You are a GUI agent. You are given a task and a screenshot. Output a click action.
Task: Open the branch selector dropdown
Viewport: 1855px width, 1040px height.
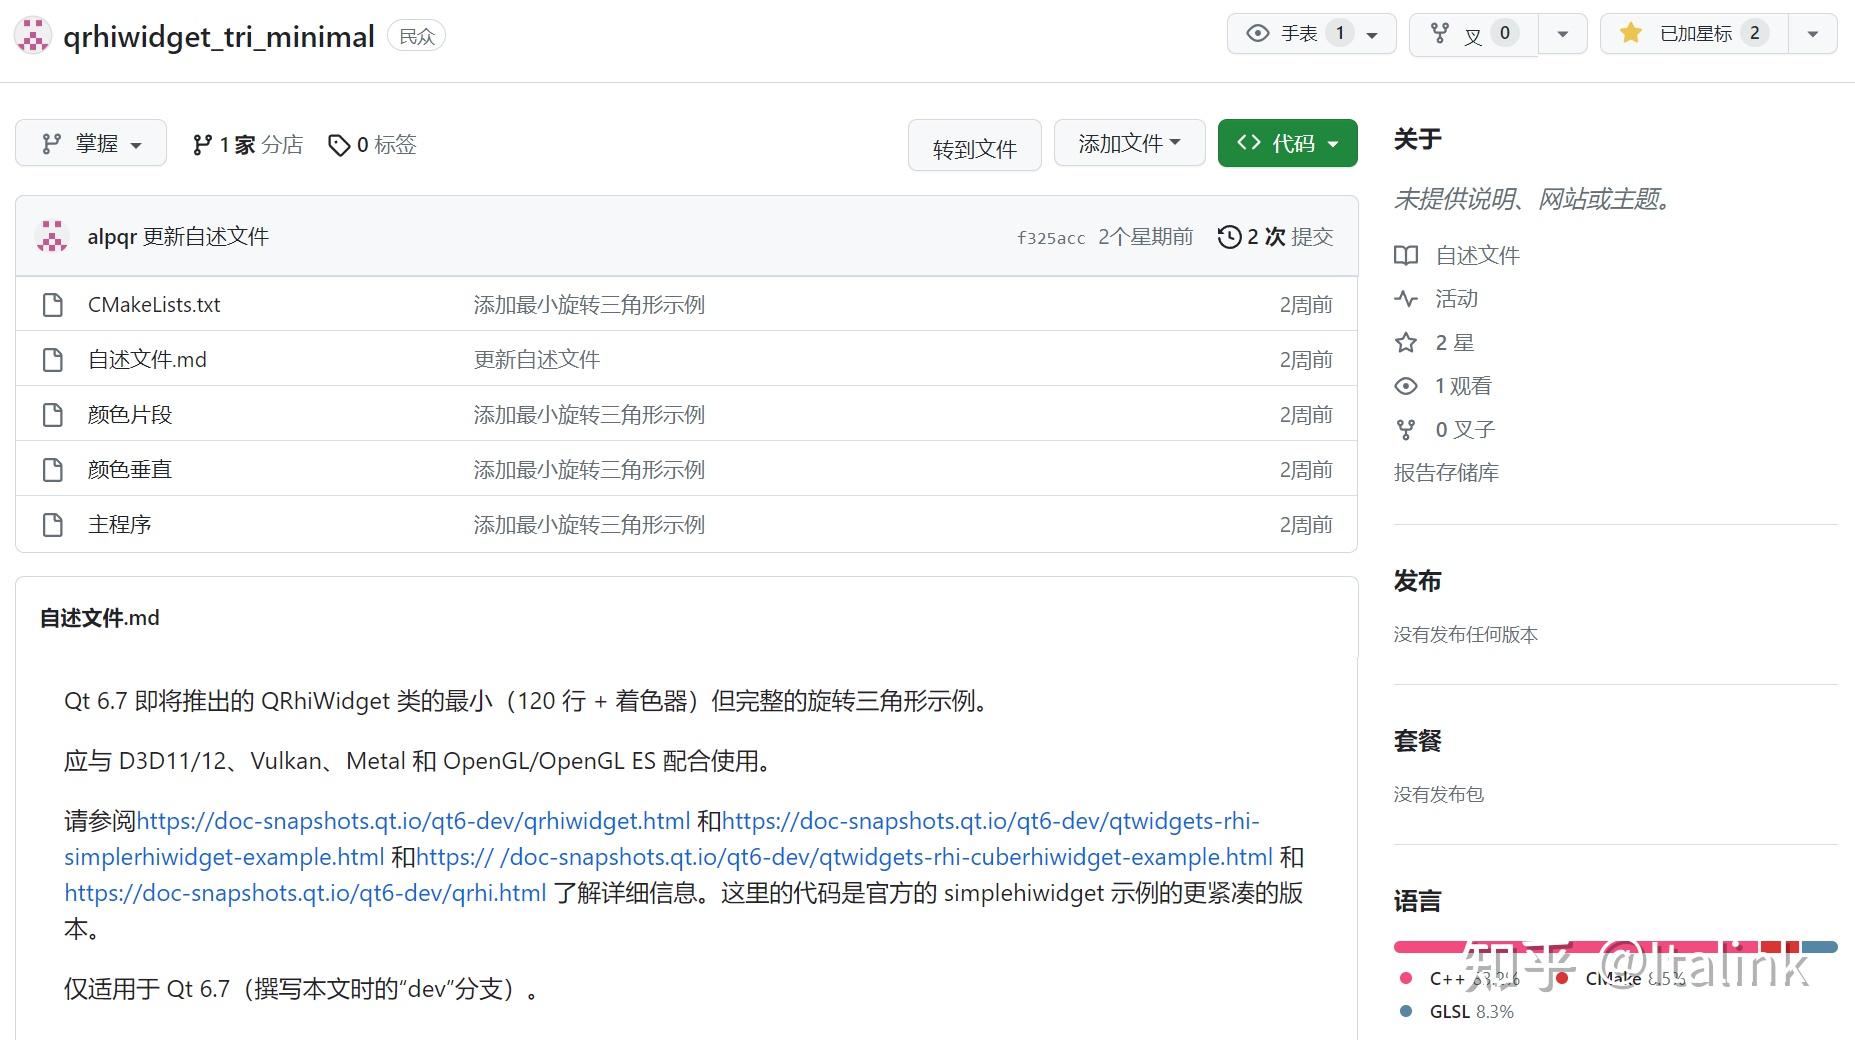[x=91, y=144]
